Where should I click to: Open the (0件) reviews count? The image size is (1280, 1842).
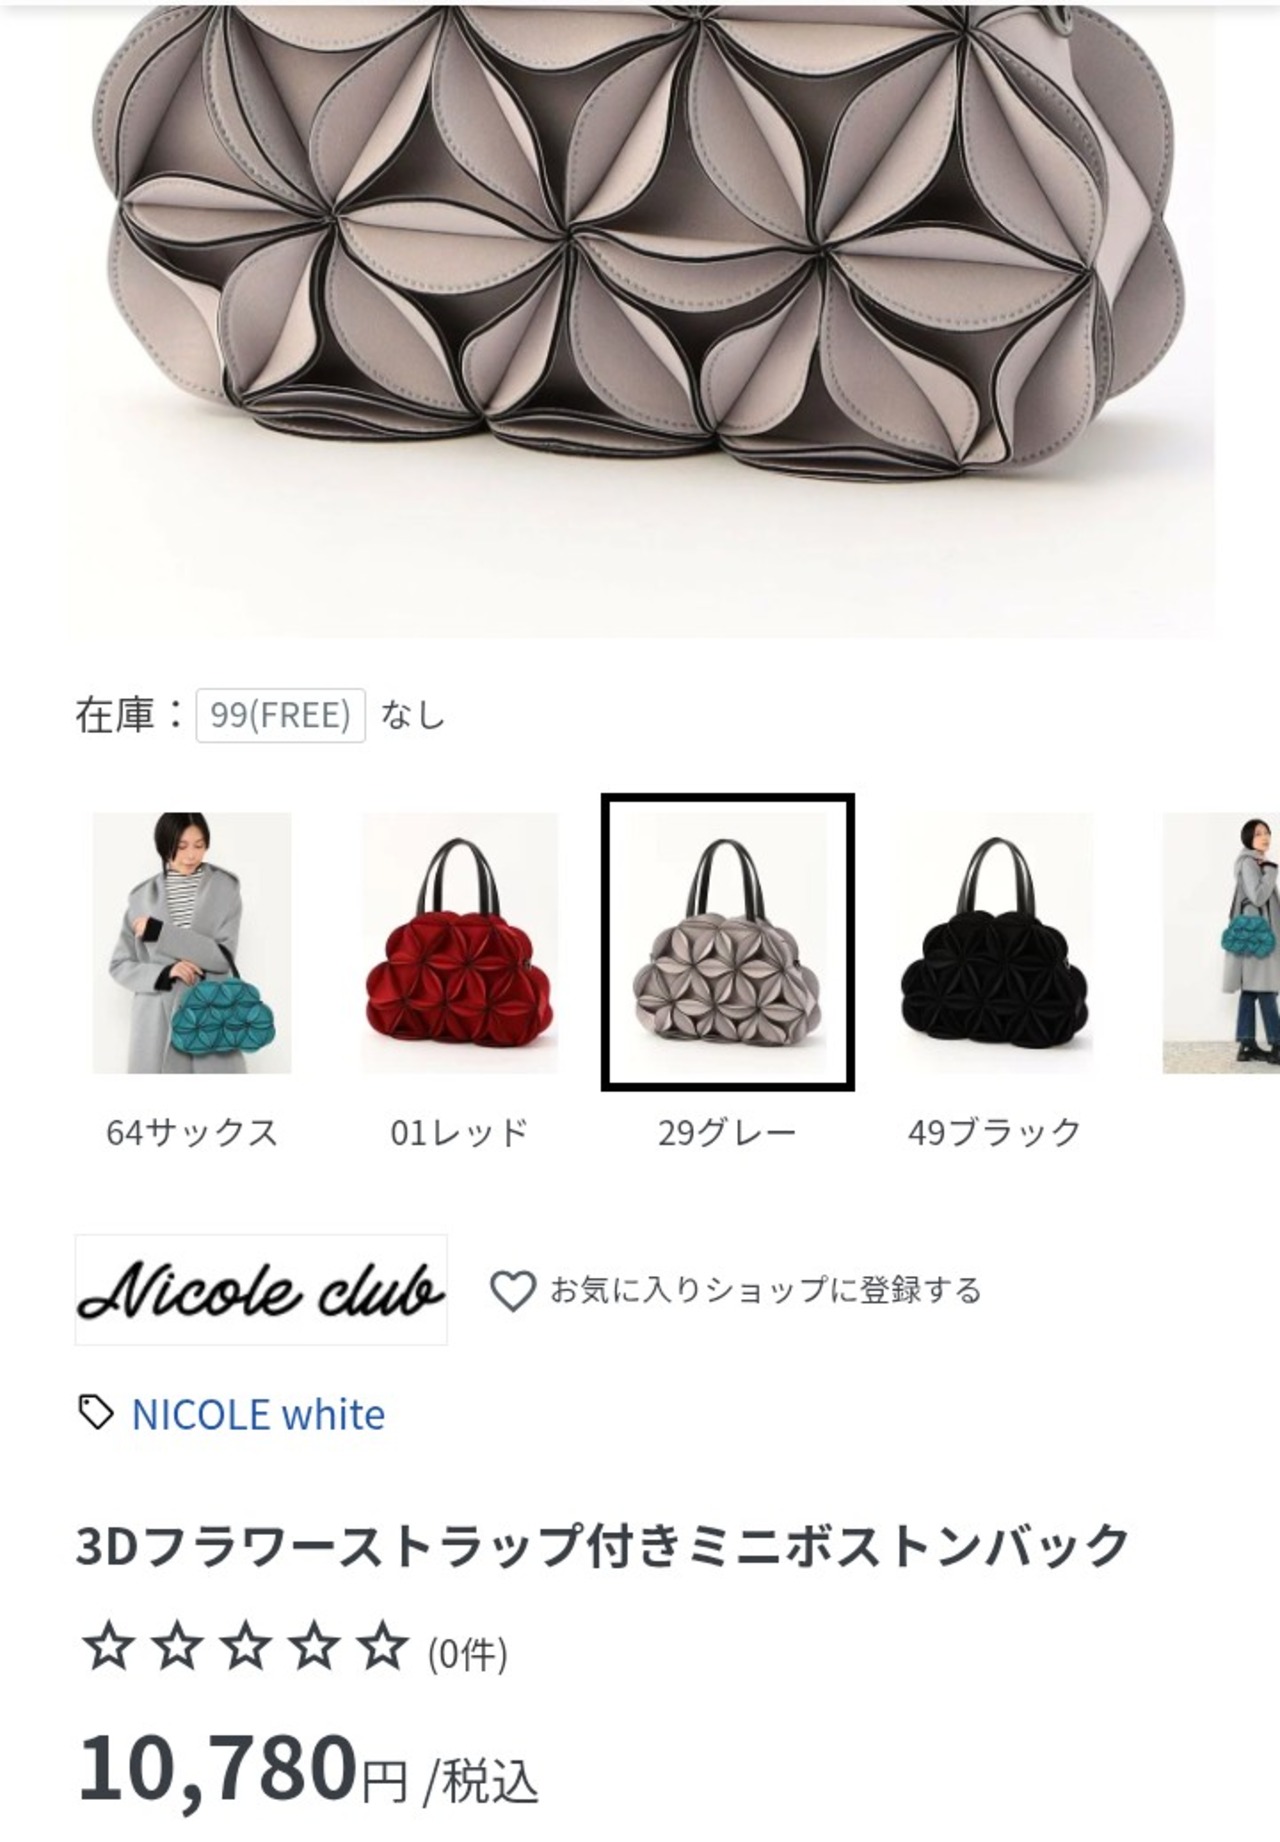(x=467, y=1655)
